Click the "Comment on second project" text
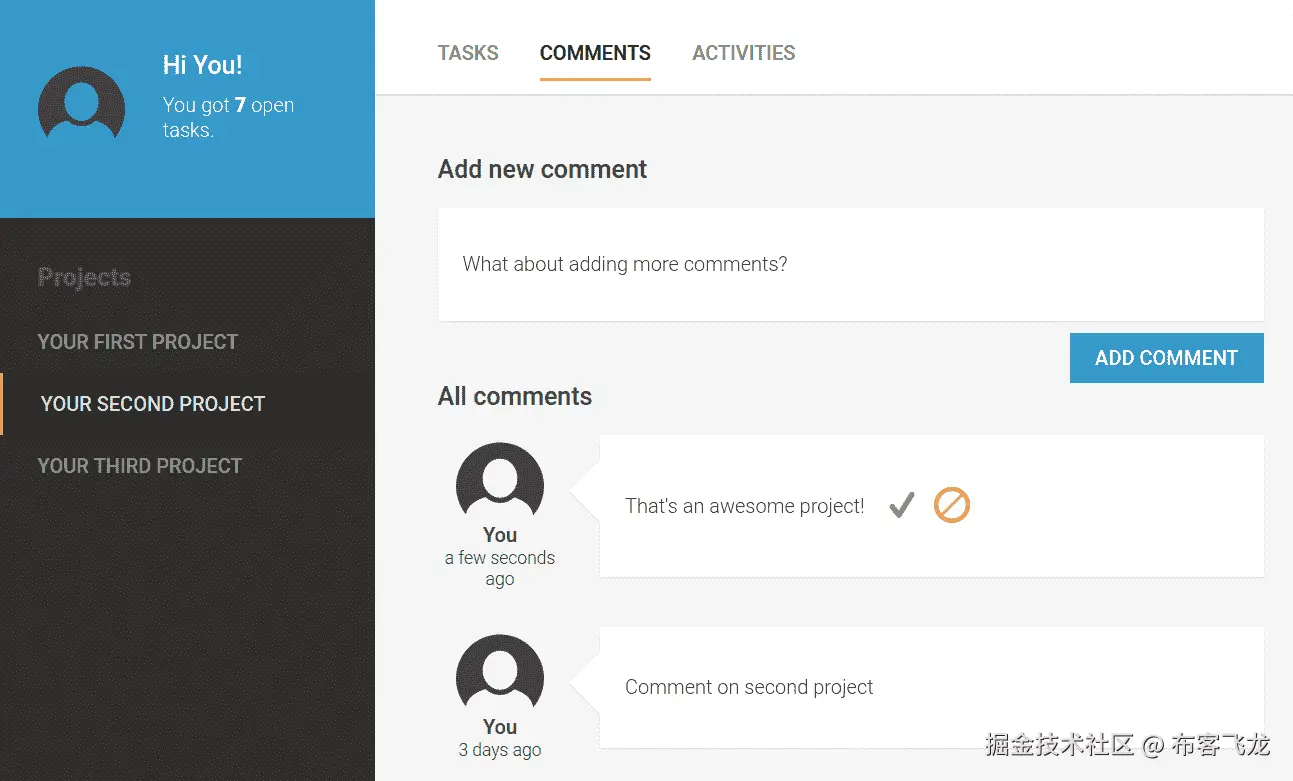This screenshot has height=781, width=1293. 749,687
